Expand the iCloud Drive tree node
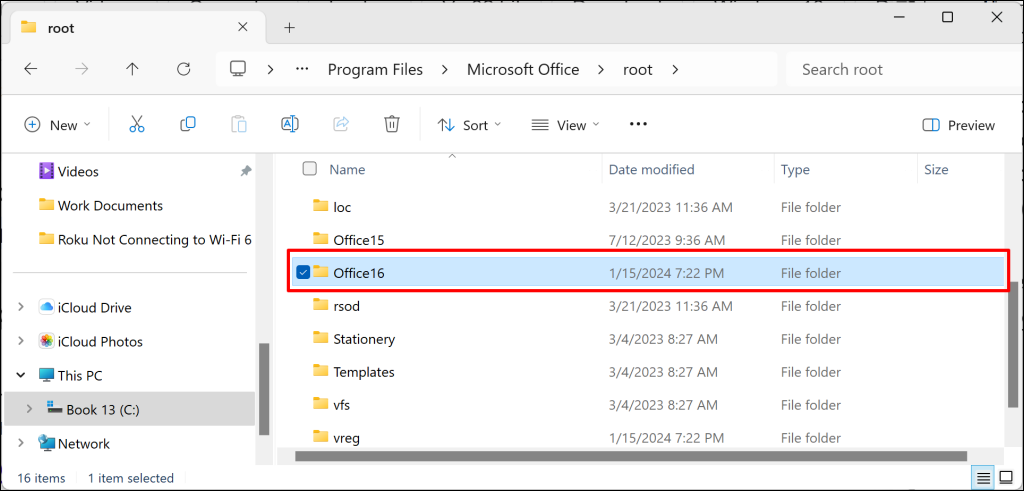Screen dimensions: 1024x491 click(22, 307)
